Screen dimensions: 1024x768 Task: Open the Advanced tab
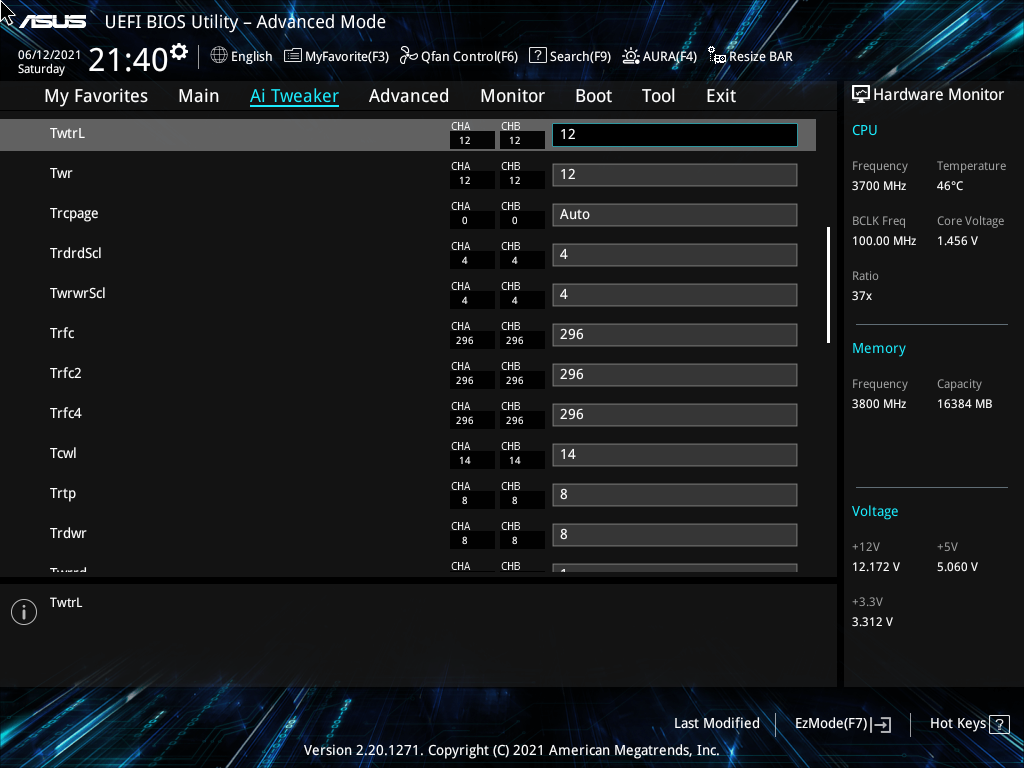409,95
